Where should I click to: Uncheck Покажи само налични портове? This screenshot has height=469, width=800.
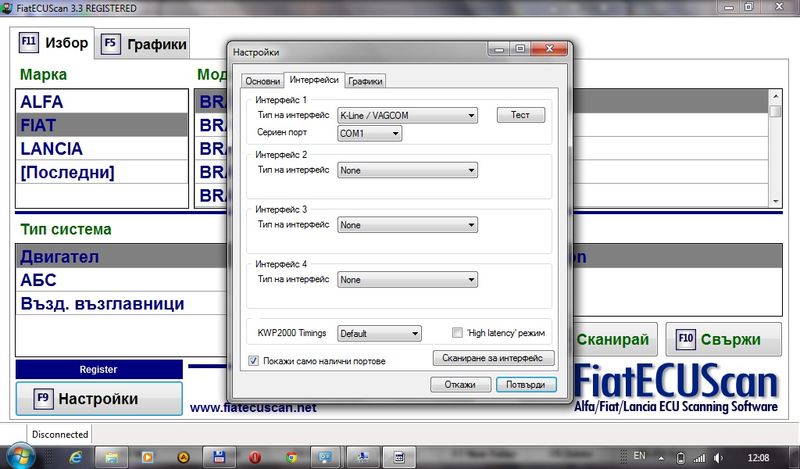(x=253, y=359)
